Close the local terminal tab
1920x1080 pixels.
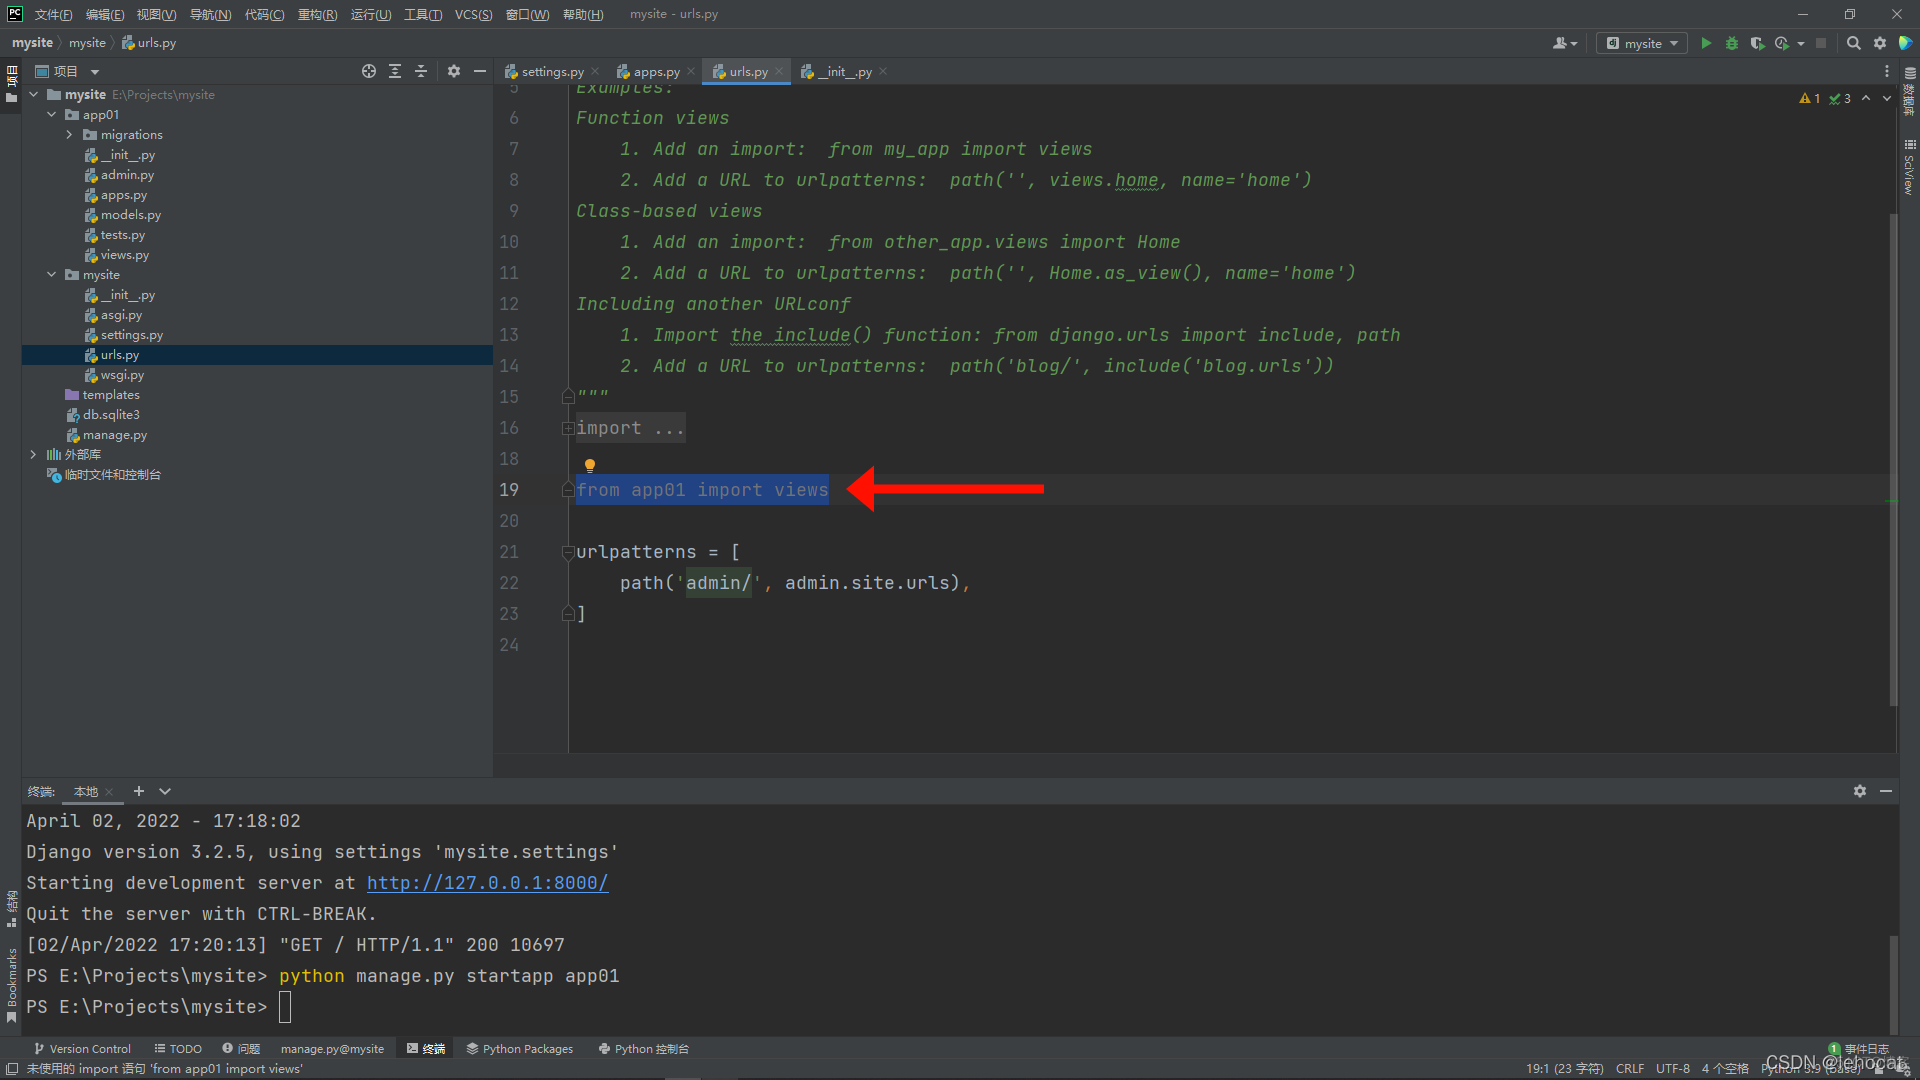[x=109, y=792]
